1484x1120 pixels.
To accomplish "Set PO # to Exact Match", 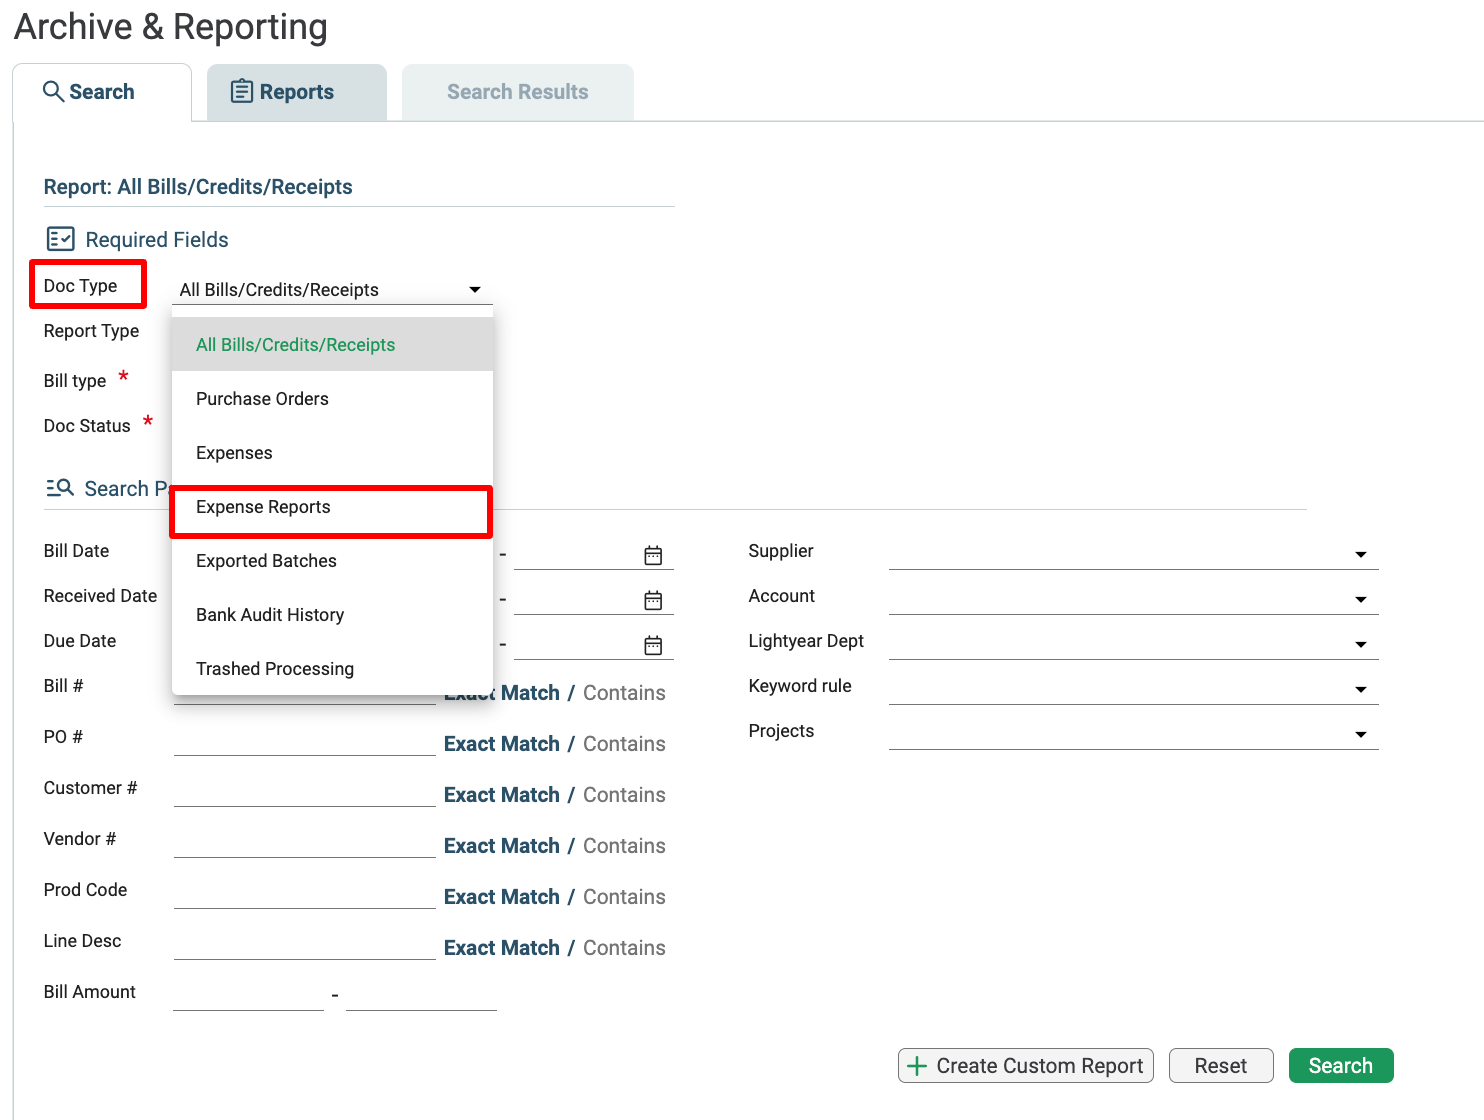I will 502,744.
